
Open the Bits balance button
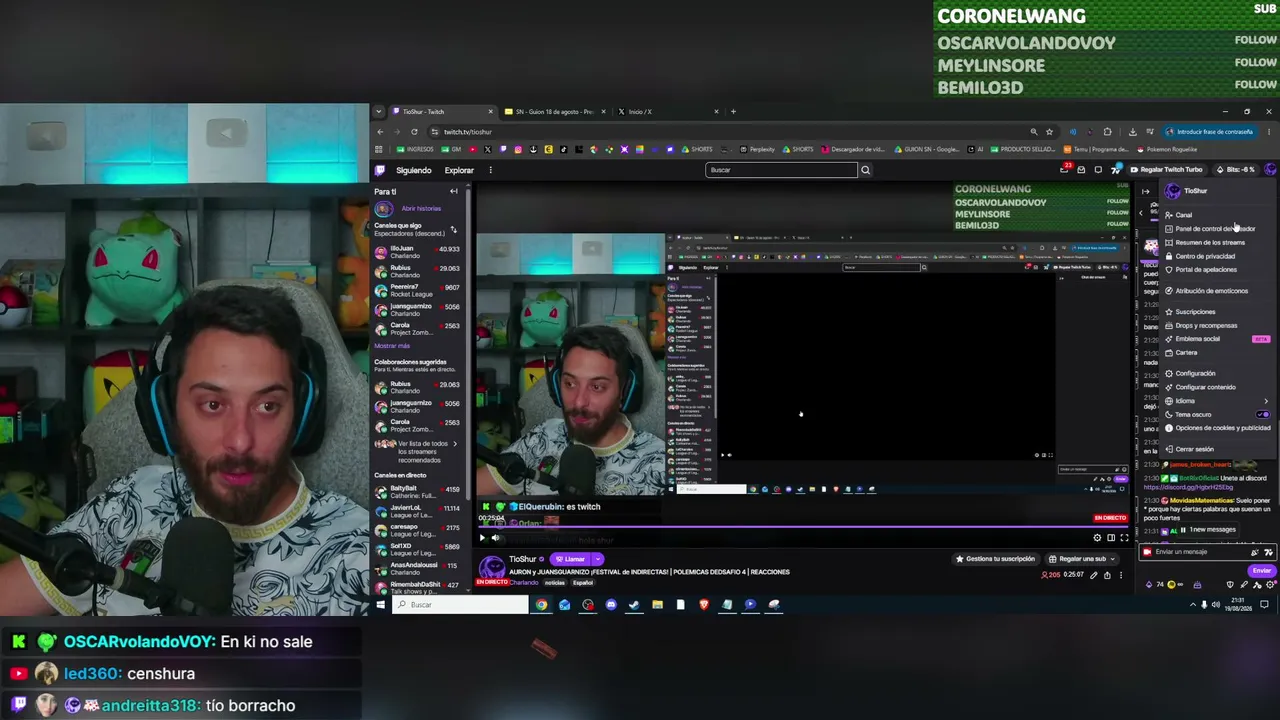[1236, 170]
